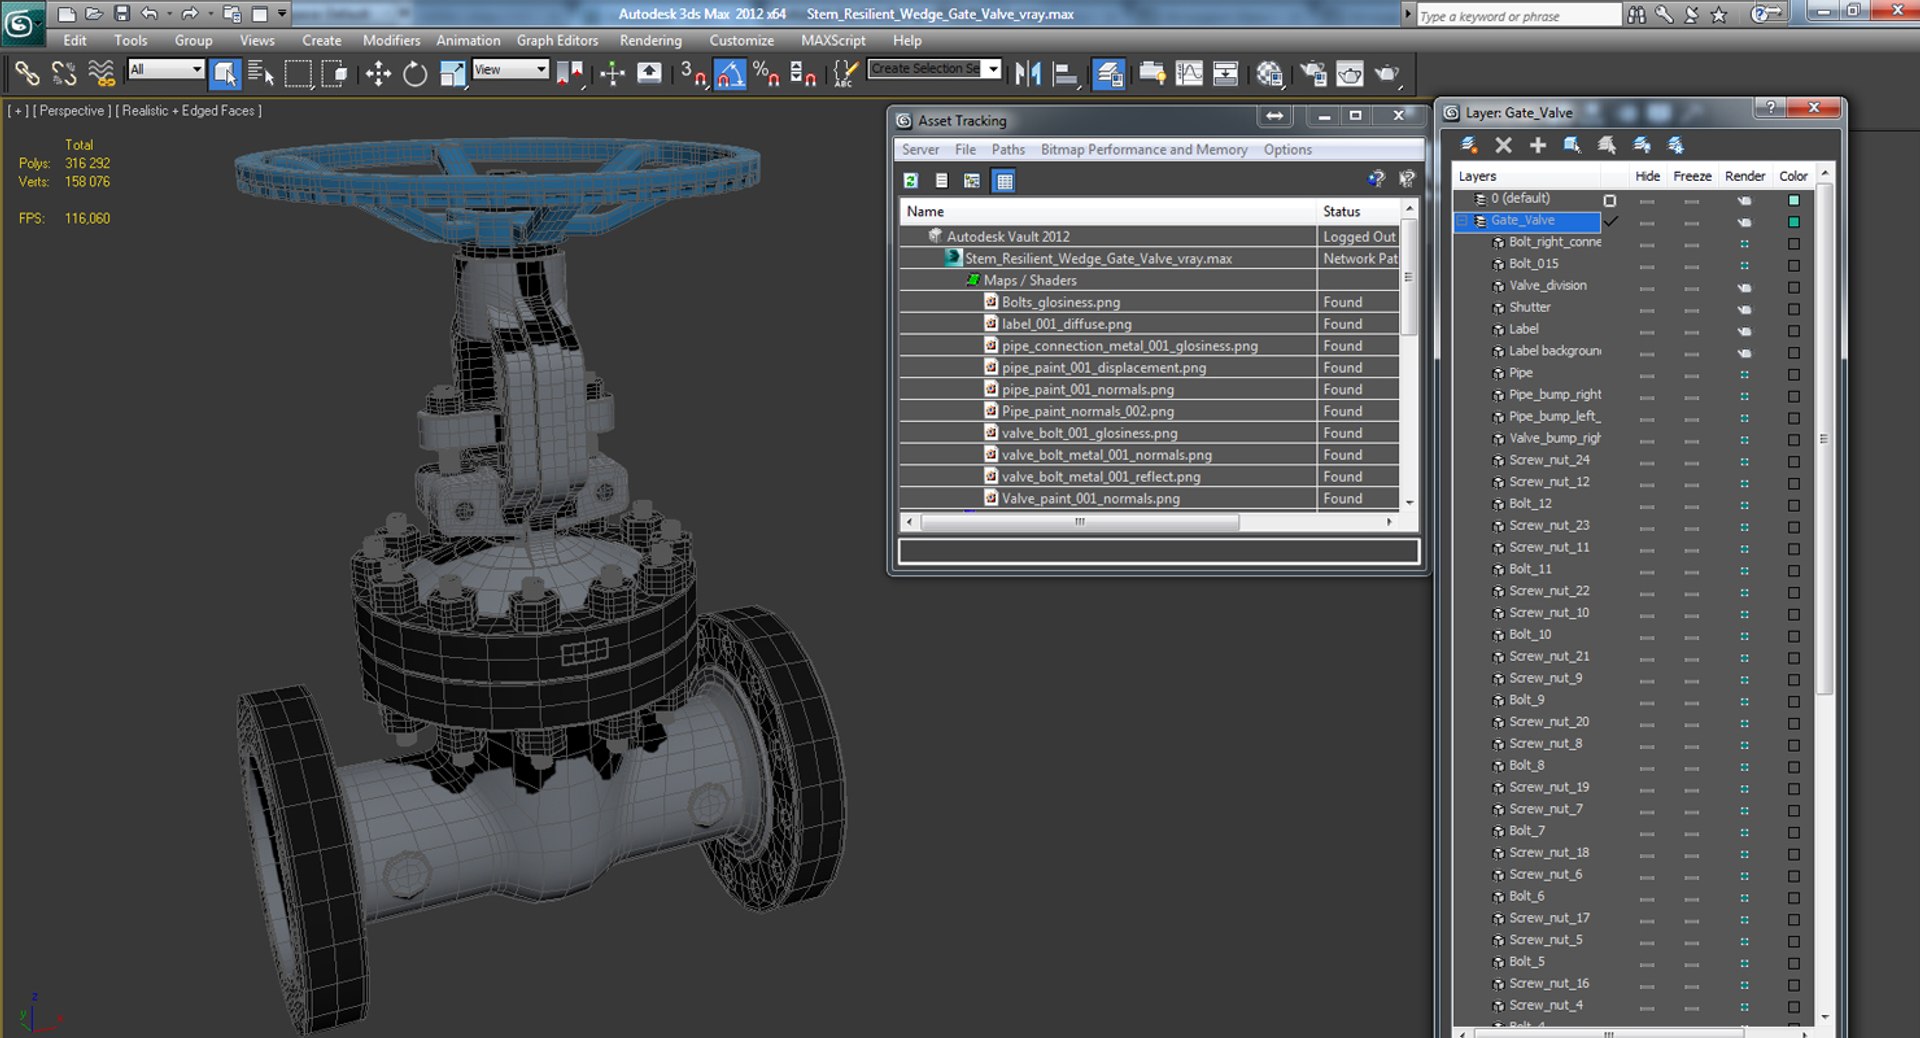This screenshot has height=1038, width=1920.
Task: Activate the Bind to Space Warp tool
Action: [101, 73]
